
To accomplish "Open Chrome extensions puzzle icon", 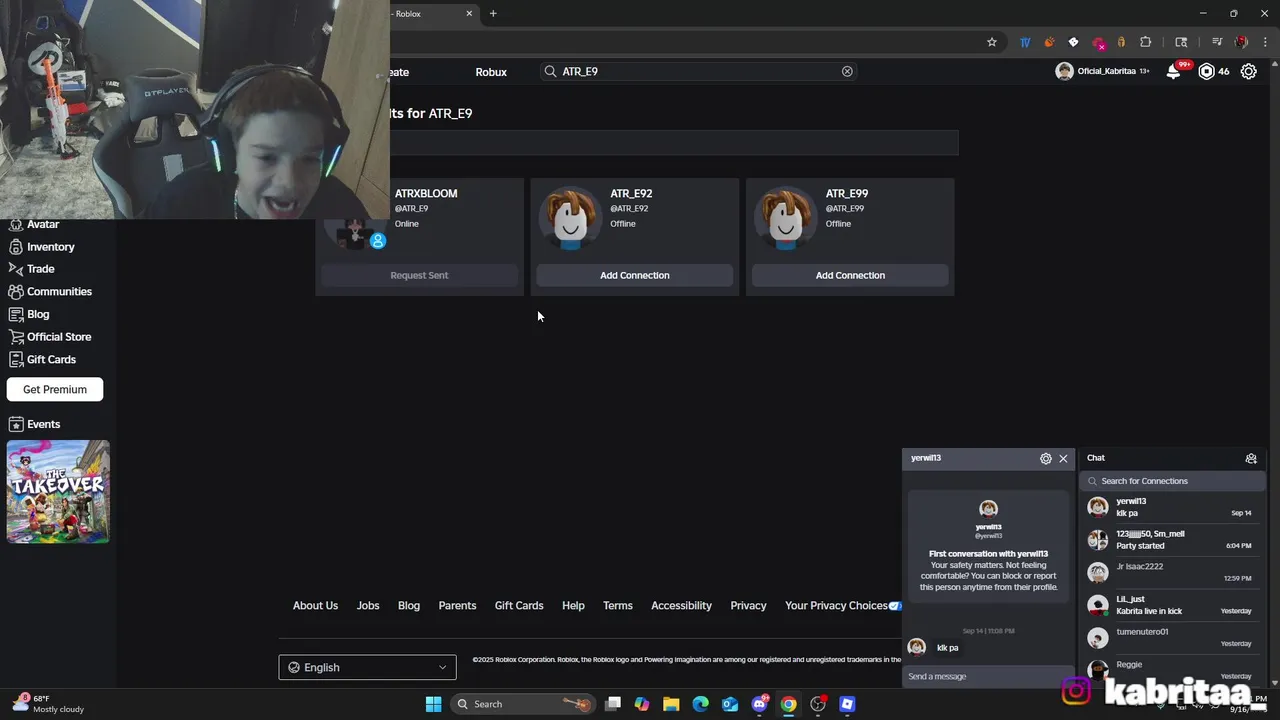I will point(1146,42).
